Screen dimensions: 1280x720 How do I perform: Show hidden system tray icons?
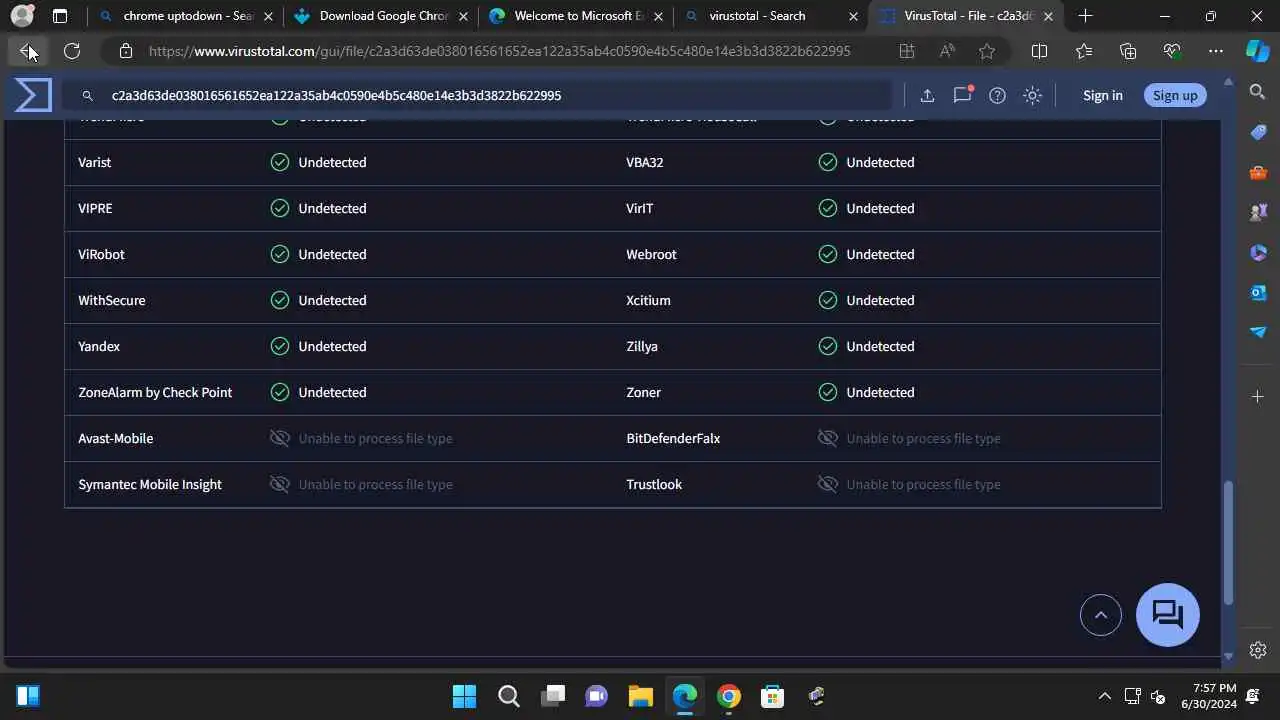click(1104, 696)
